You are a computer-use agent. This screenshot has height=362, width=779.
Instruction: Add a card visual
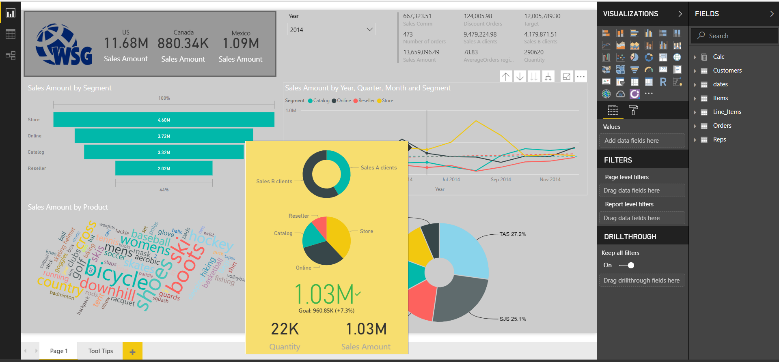(663, 69)
